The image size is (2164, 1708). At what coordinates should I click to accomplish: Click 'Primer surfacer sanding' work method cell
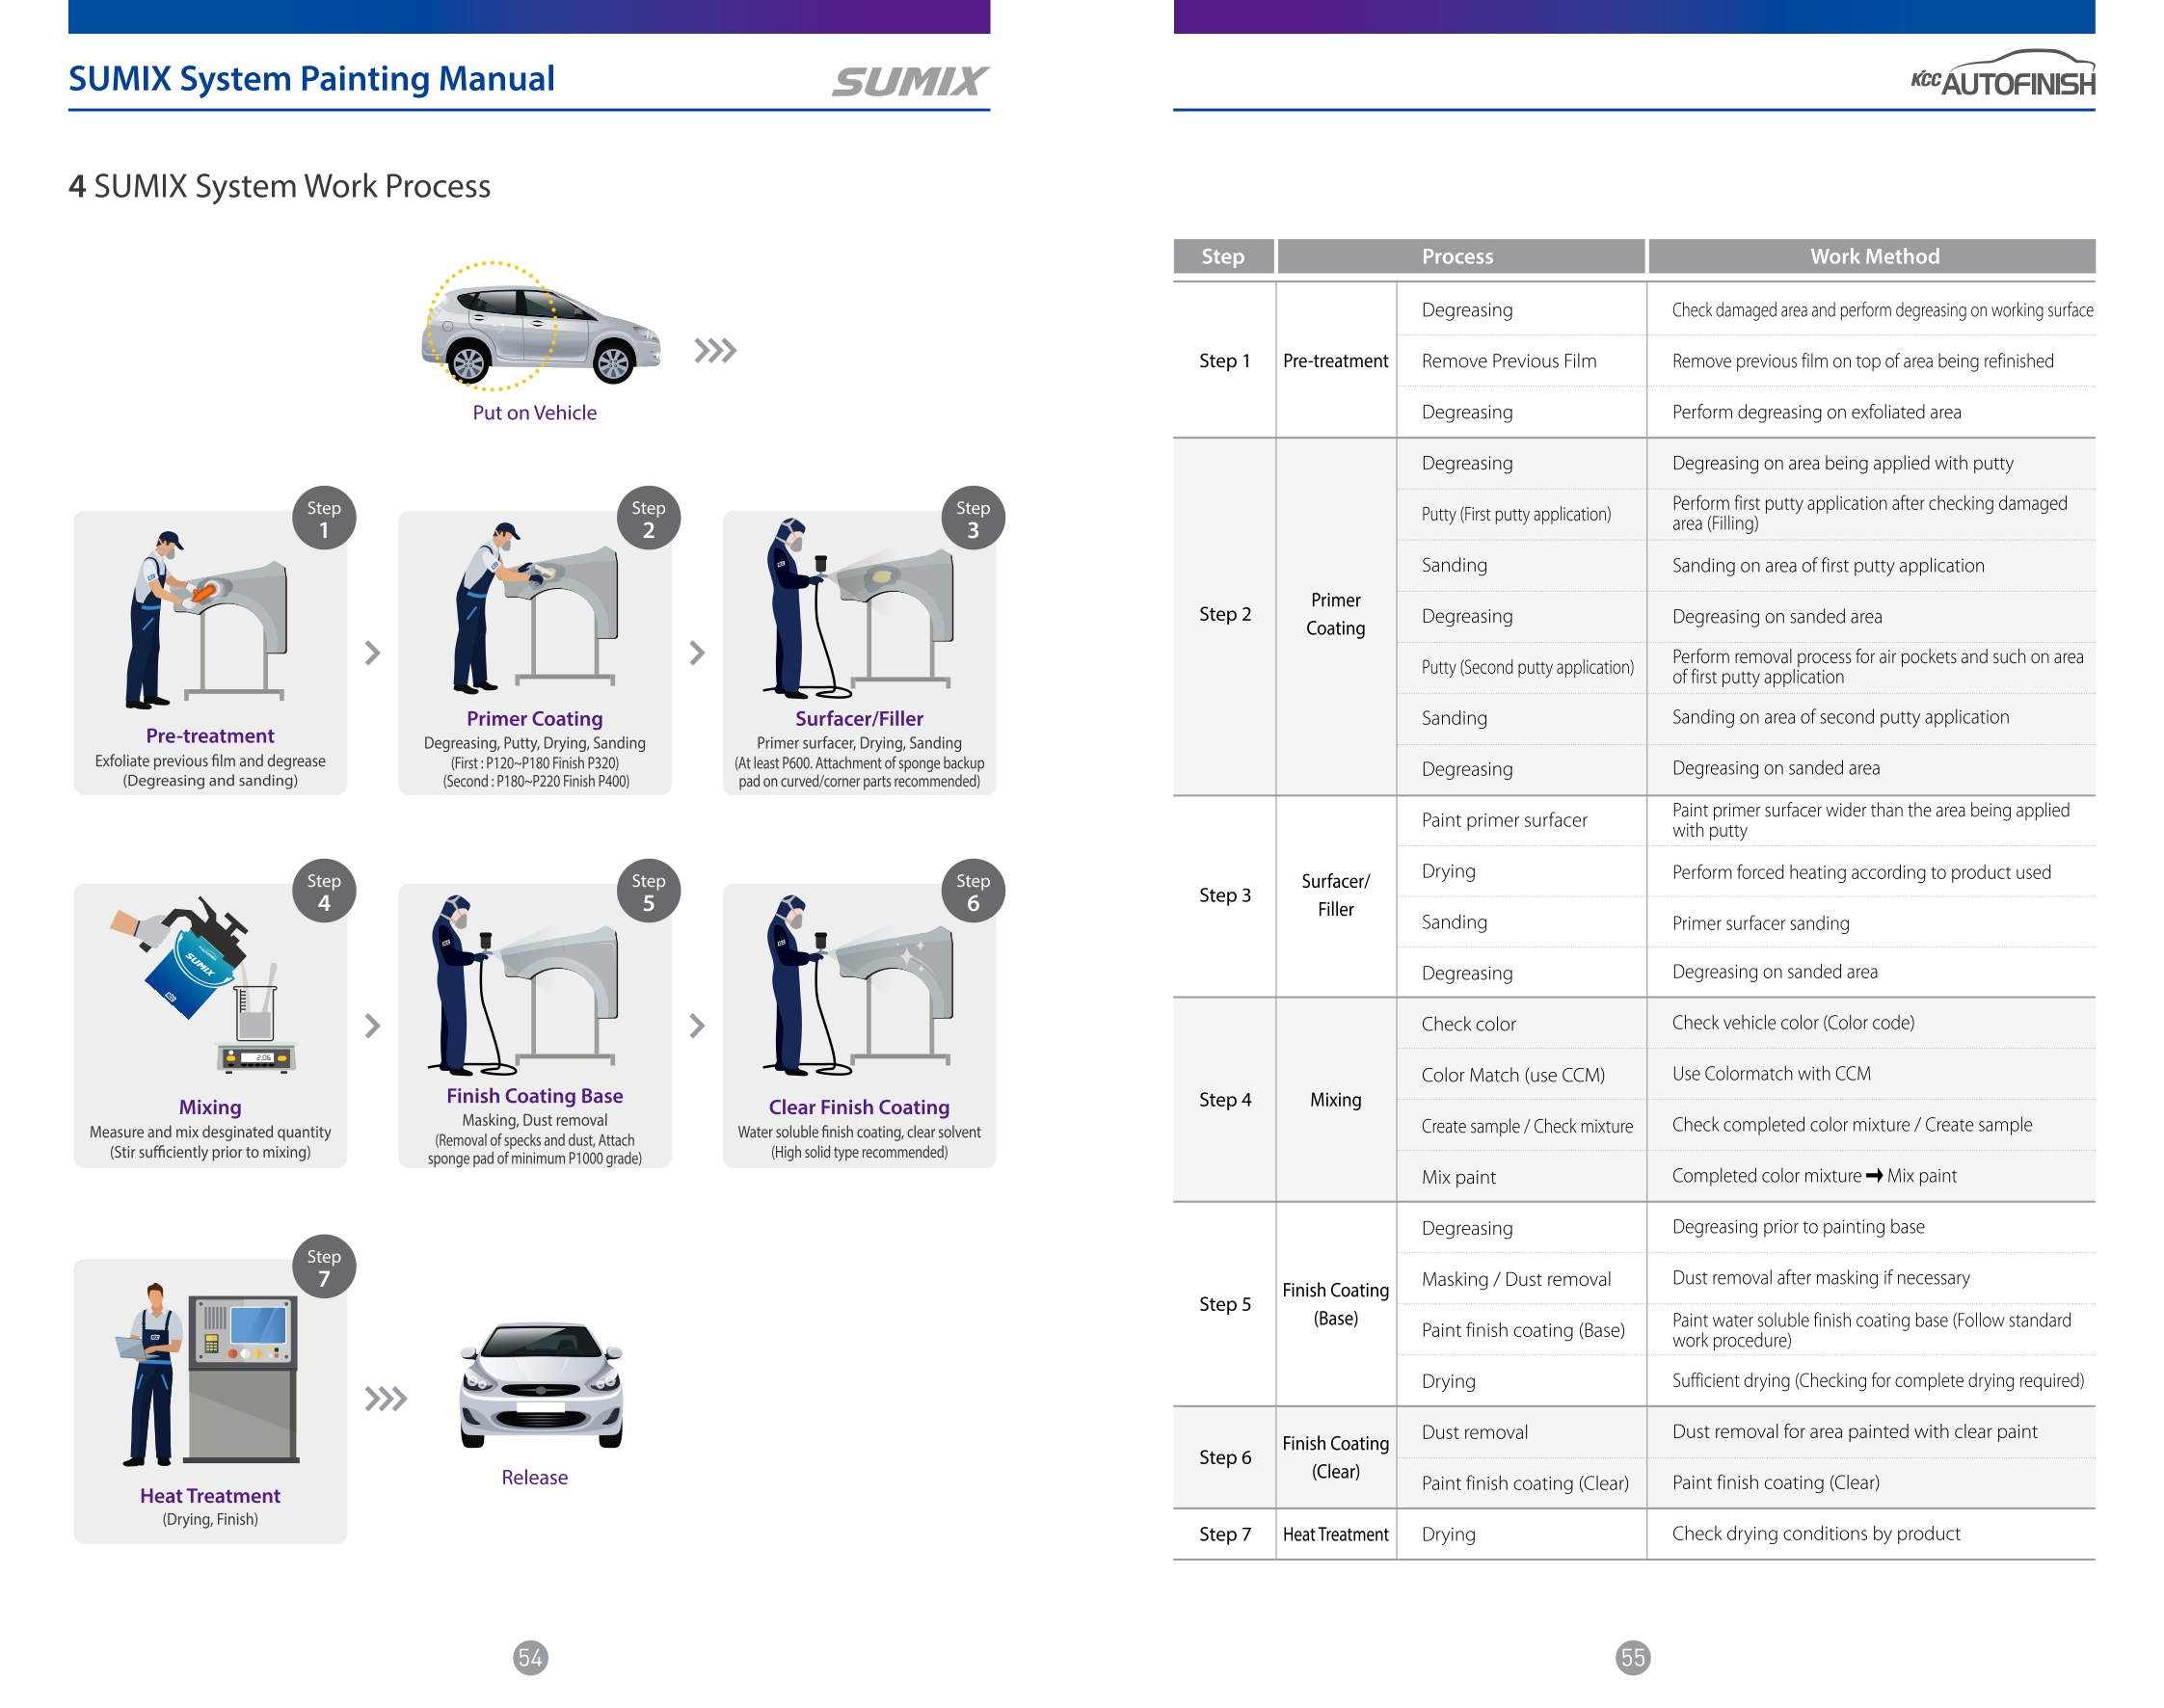point(1872,923)
